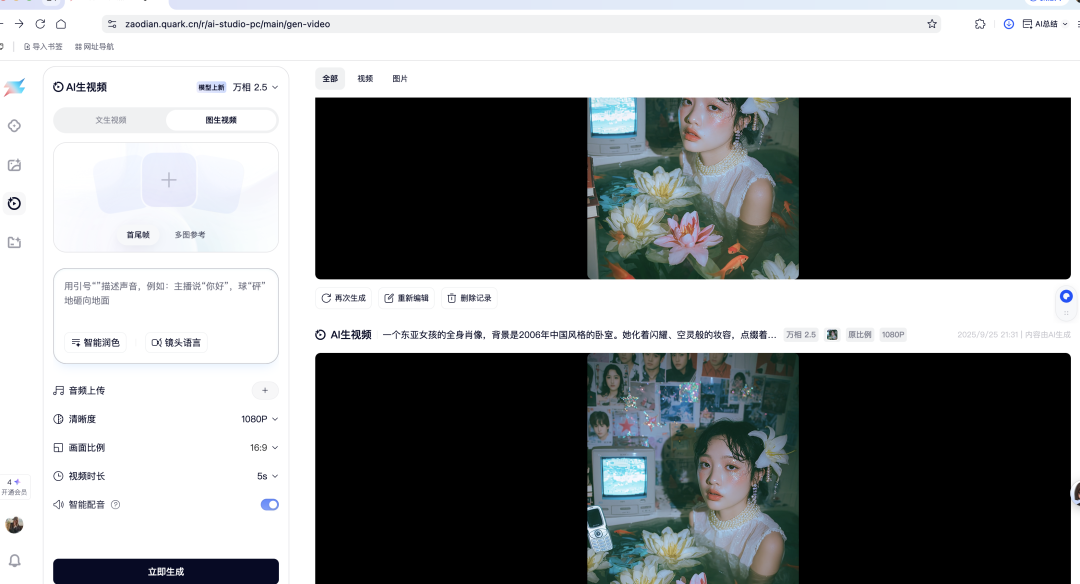Open the 画面比例 16:9 dropdown
This screenshot has width=1080, height=584.
[x=264, y=448]
